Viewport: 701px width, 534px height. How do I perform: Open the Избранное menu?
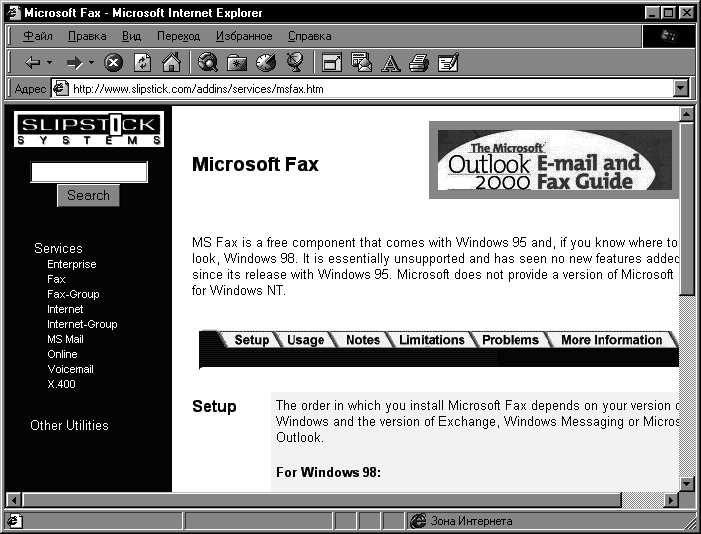point(244,36)
